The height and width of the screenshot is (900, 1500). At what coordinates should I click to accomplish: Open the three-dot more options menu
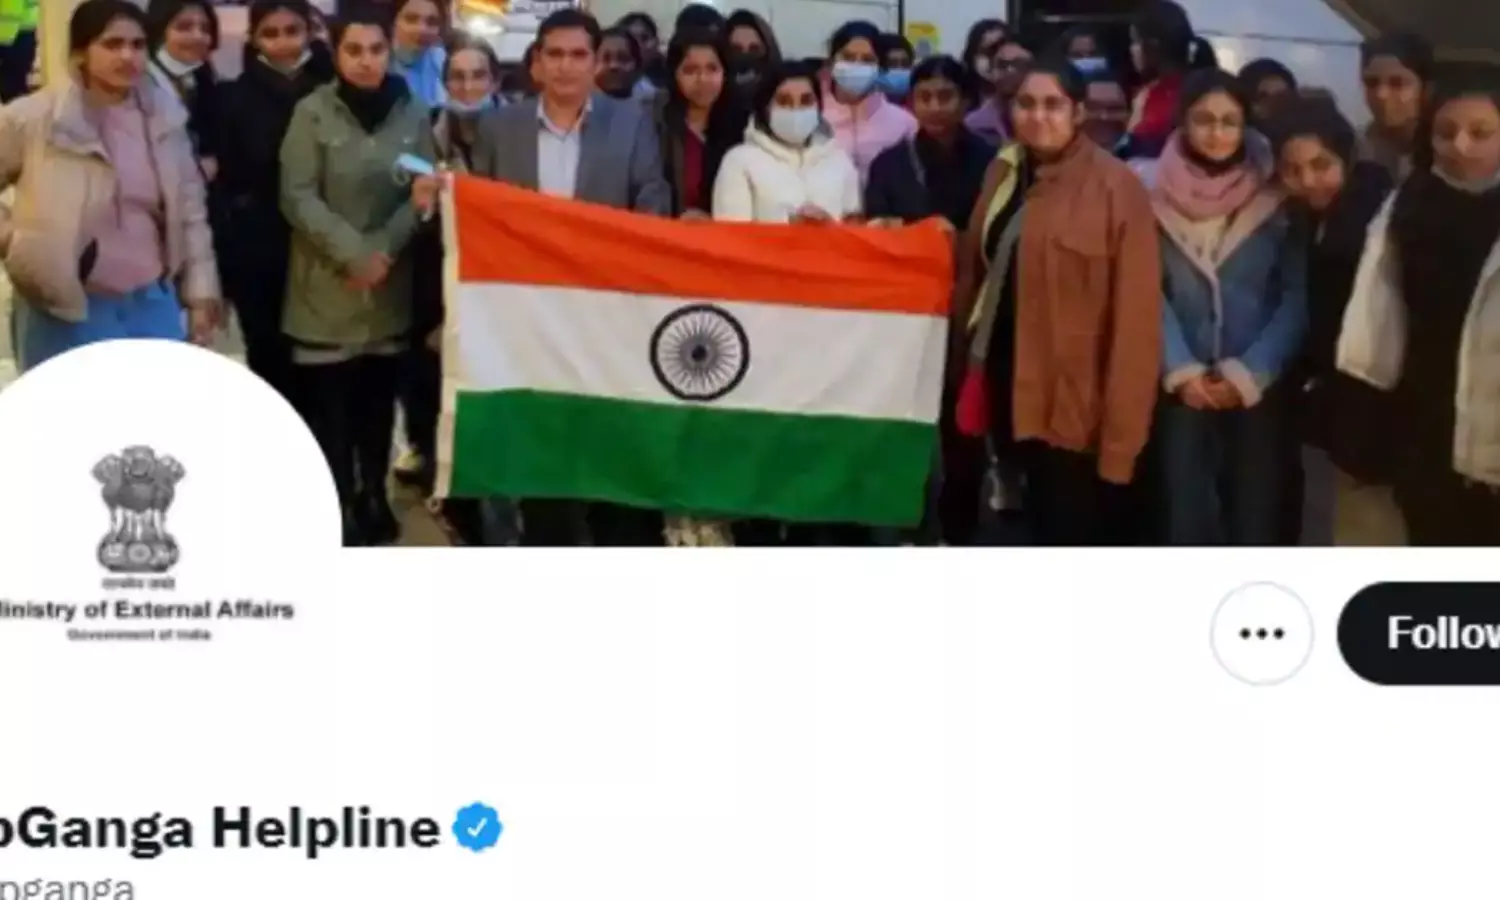point(1261,633)
